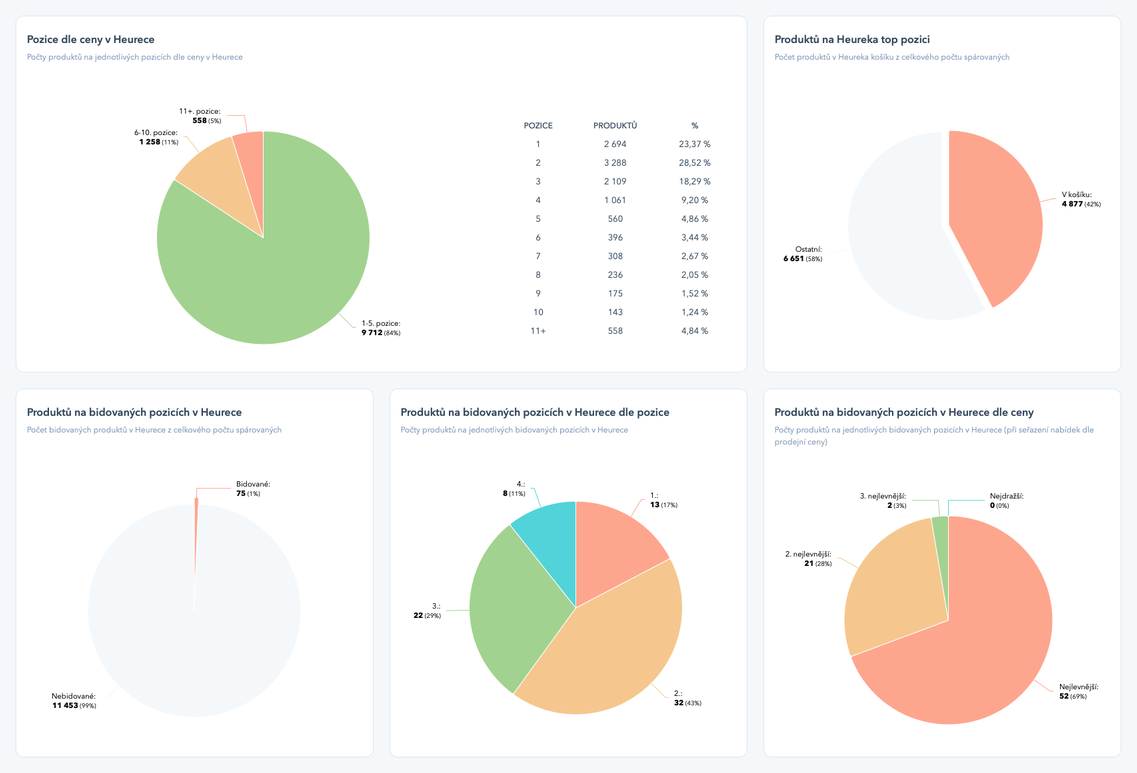The height and width of the screenshot is (773, 1137).
Task: Click the table cell showing 1 061
Action: (615, 200)
